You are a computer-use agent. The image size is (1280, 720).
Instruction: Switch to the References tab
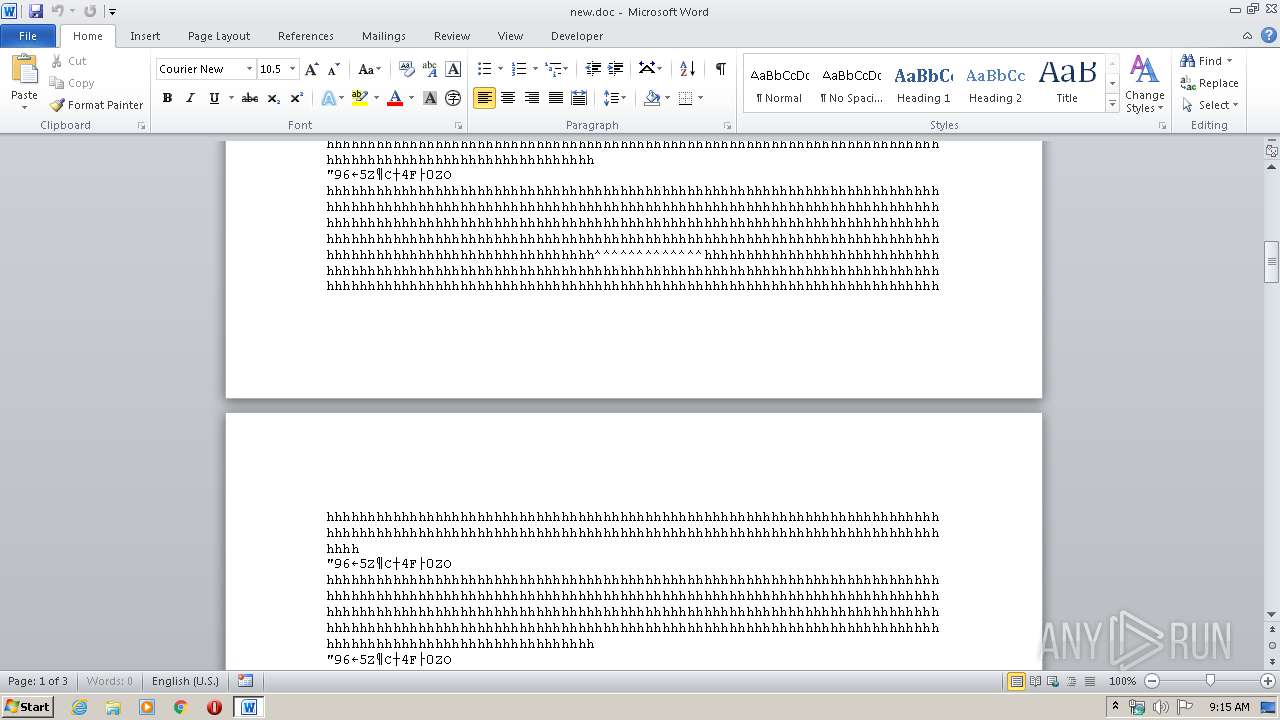click(306, 36)
